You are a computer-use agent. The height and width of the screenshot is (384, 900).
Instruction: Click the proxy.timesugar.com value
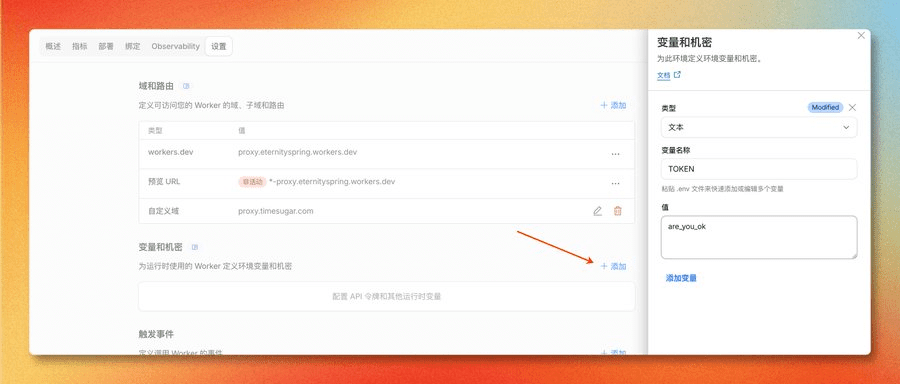(276, 211)
